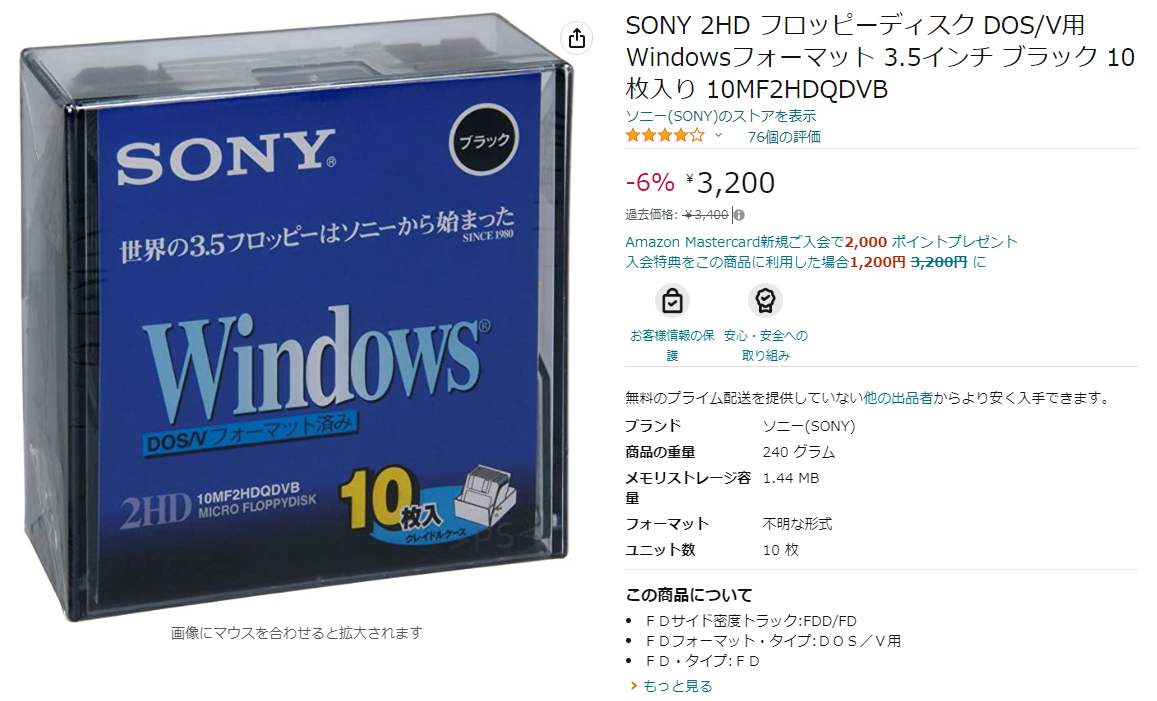Image resolution: width=1157 pixels, height=701 pixels.
Task: Click the safety and security badge icon
Action: coord(765,300)
